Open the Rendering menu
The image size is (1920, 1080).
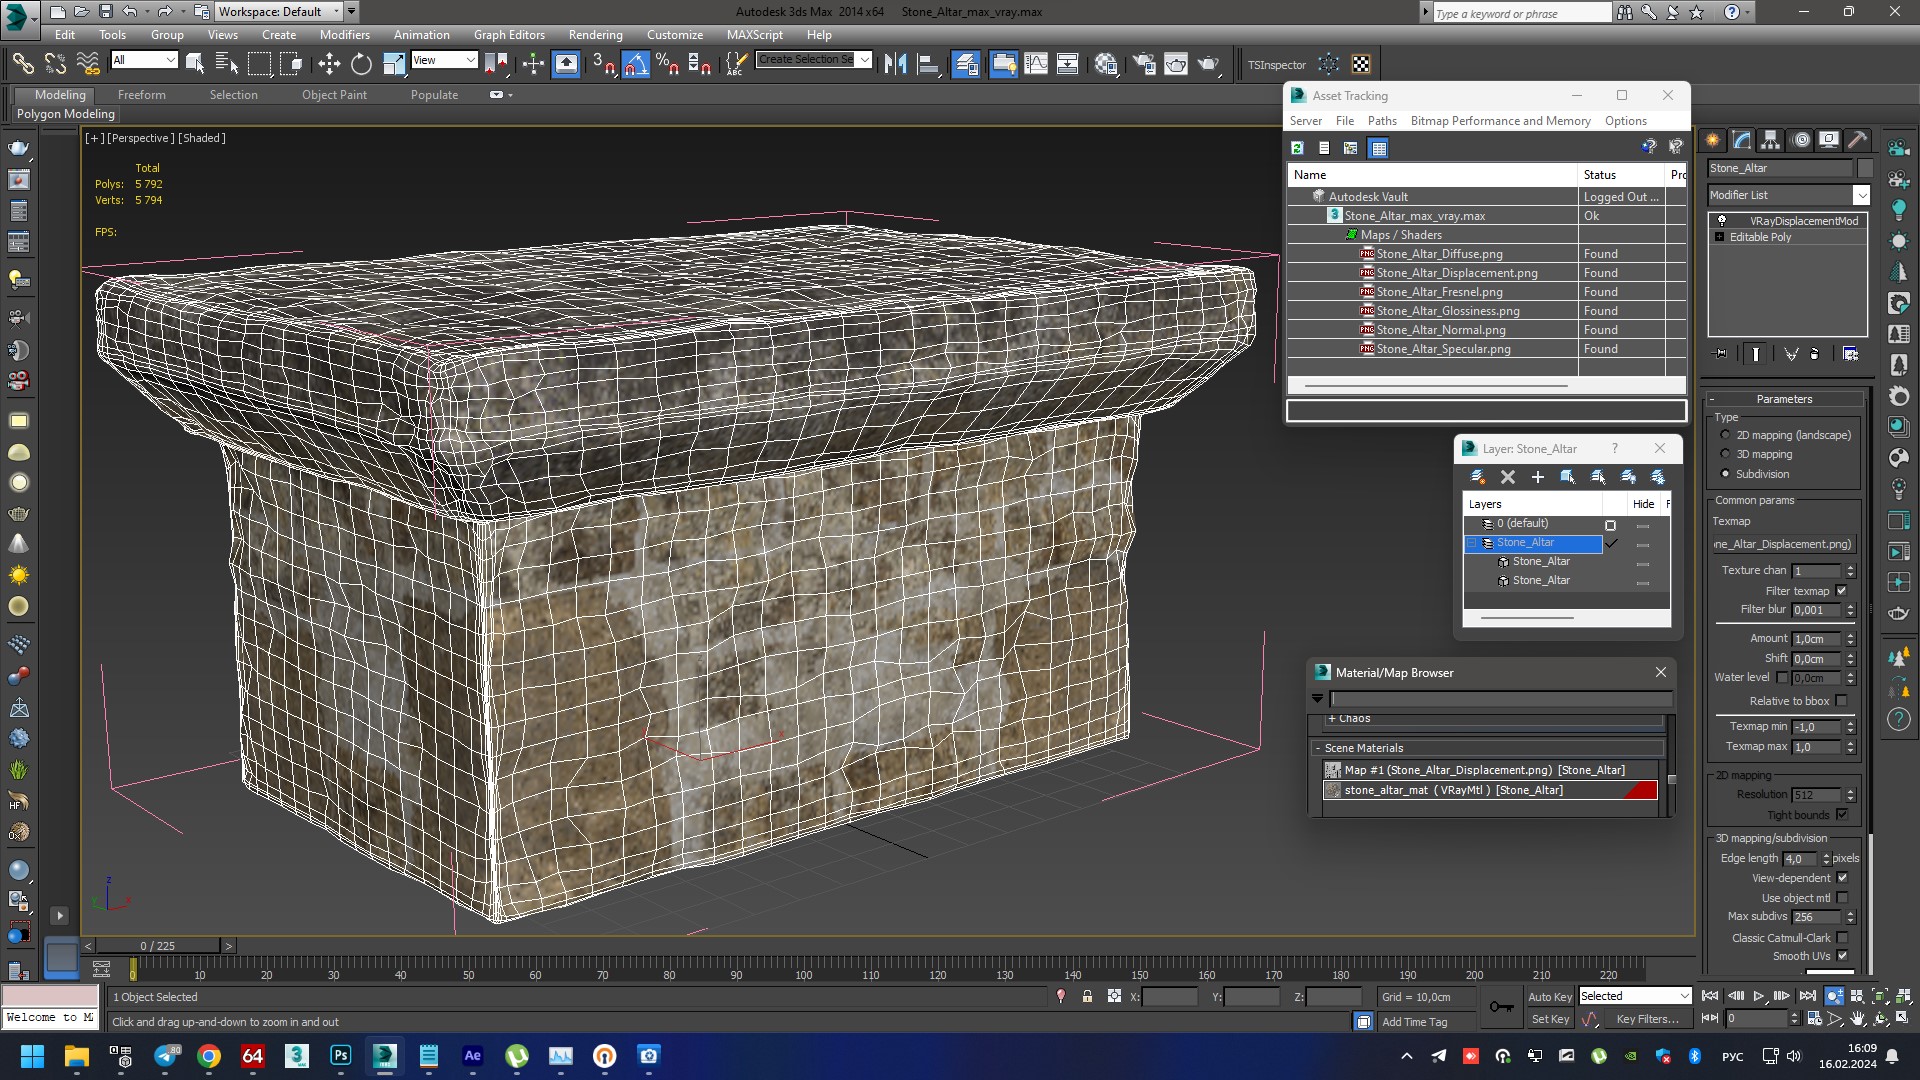pyautogui.click(x=596, y=35)
